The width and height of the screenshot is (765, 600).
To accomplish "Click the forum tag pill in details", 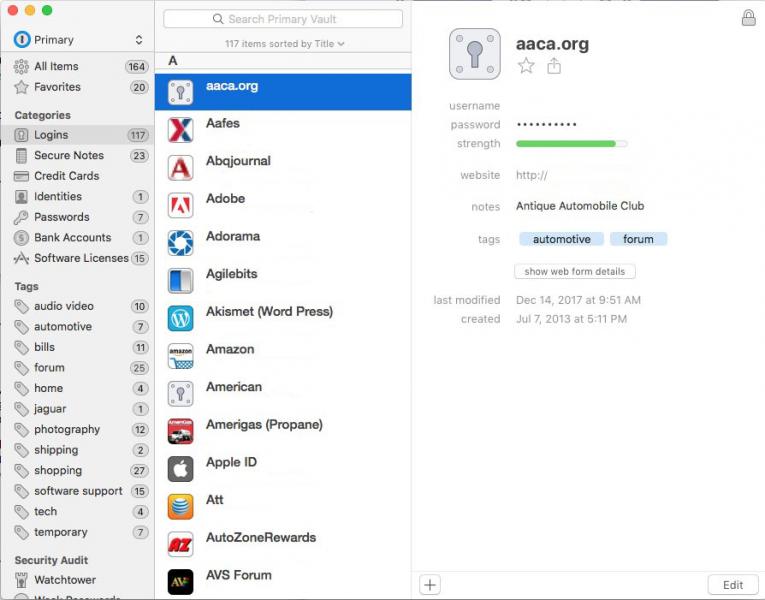I will [638, 239].
